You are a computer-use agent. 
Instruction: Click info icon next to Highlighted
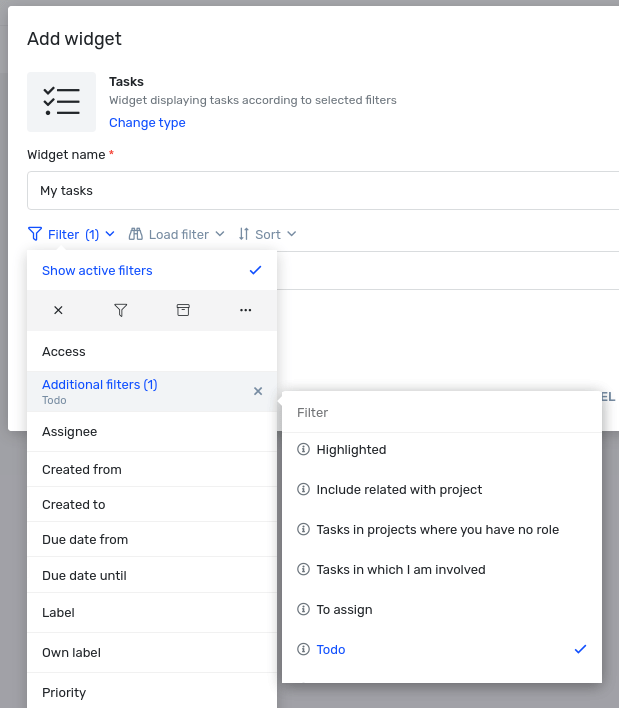click(x=303, y=449)
